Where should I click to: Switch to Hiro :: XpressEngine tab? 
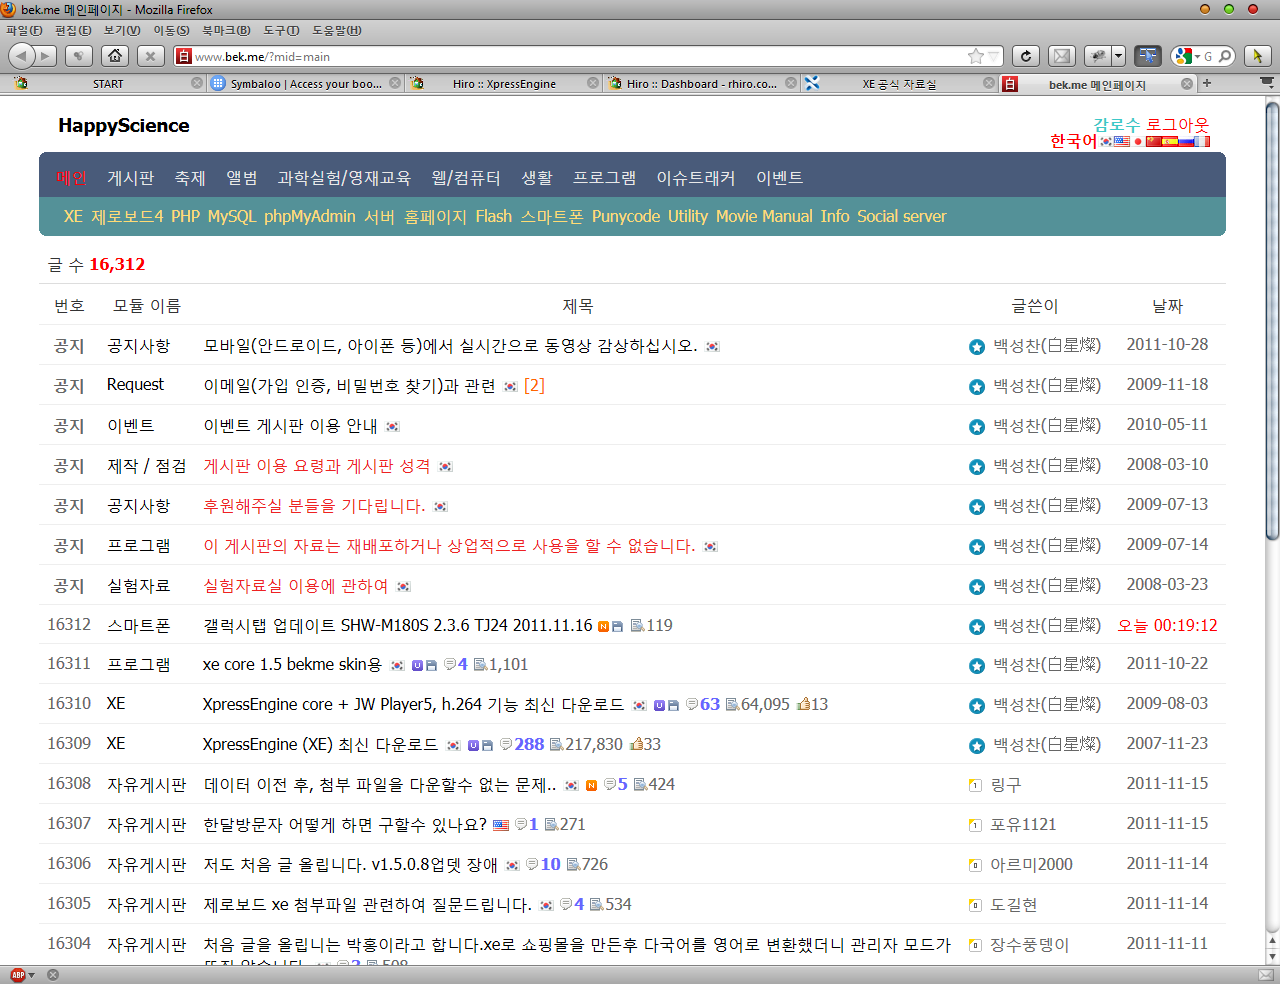pos(504,84)
